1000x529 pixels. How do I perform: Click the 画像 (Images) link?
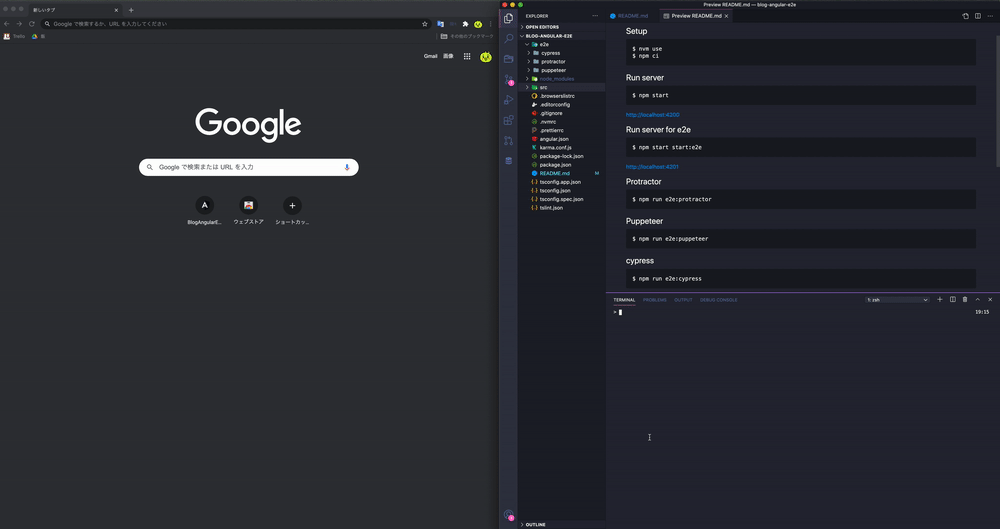448,56
